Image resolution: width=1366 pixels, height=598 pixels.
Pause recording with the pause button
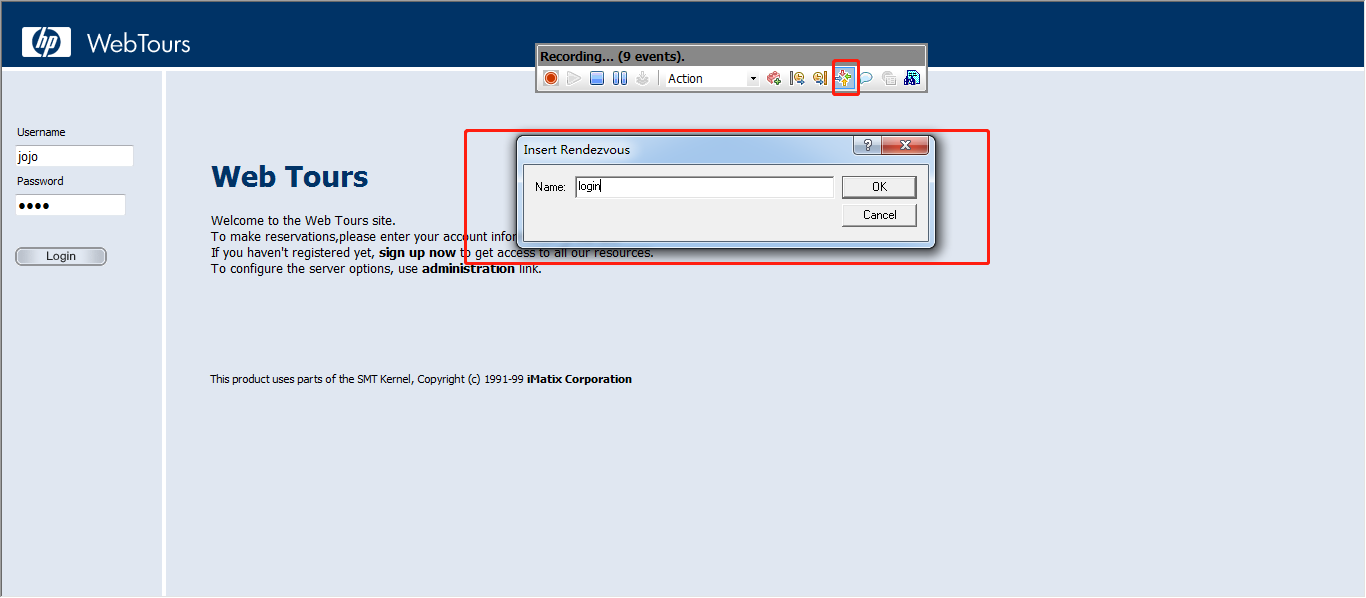pos(620,78)
